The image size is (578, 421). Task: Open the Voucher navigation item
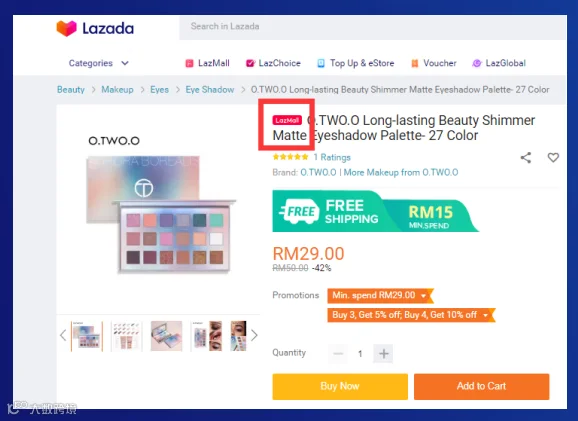[x=434, y=63]
